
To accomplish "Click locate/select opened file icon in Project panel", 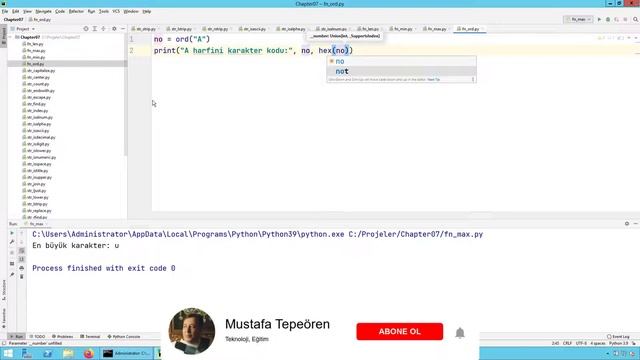I will pos(86,29).
